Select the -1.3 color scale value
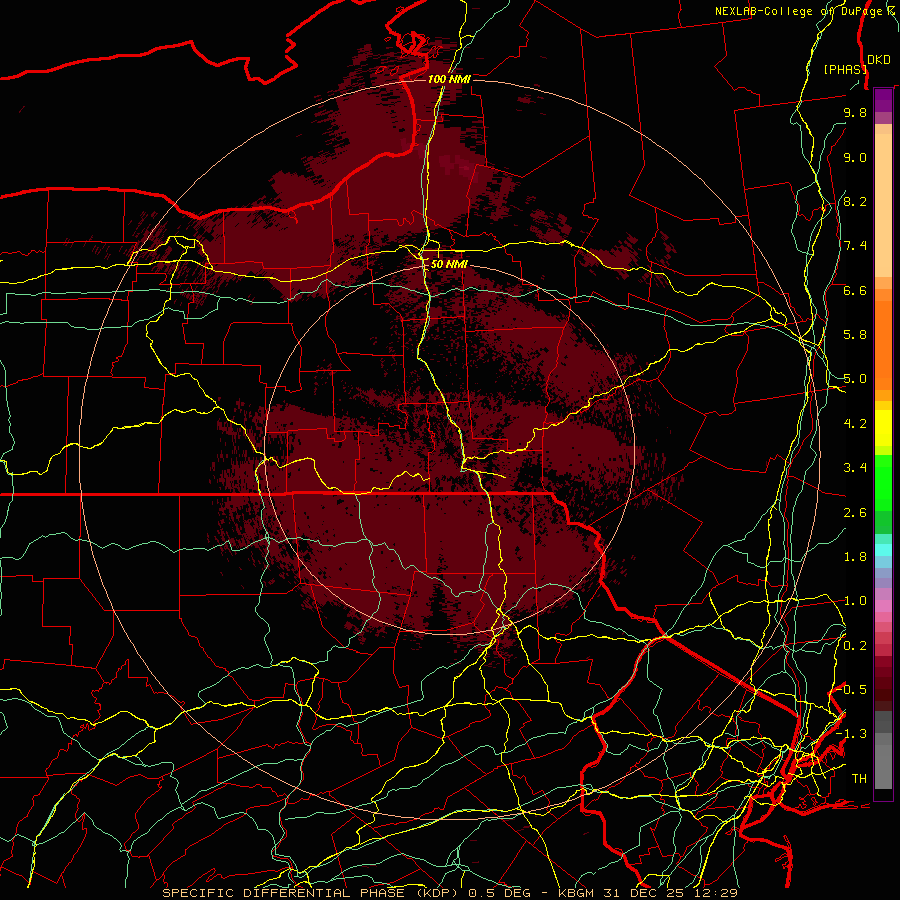The image size is (900, 900). pos(852,734)
